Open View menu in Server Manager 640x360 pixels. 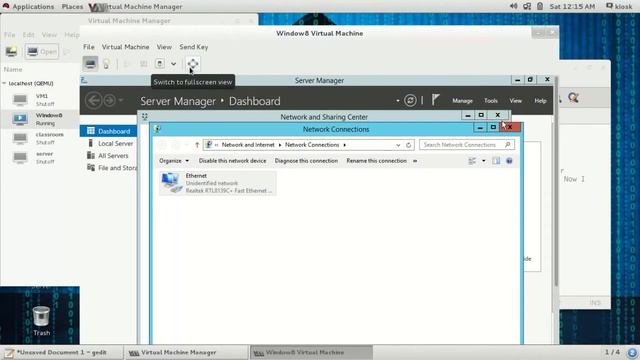516,101
